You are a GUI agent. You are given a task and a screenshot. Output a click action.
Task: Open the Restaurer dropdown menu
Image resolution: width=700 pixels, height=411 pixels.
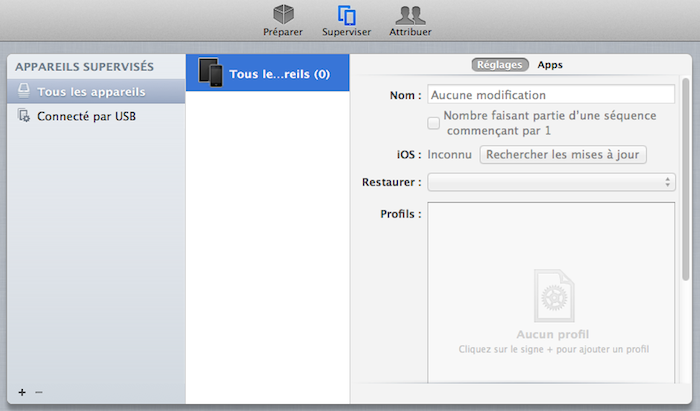click(551, 182)
